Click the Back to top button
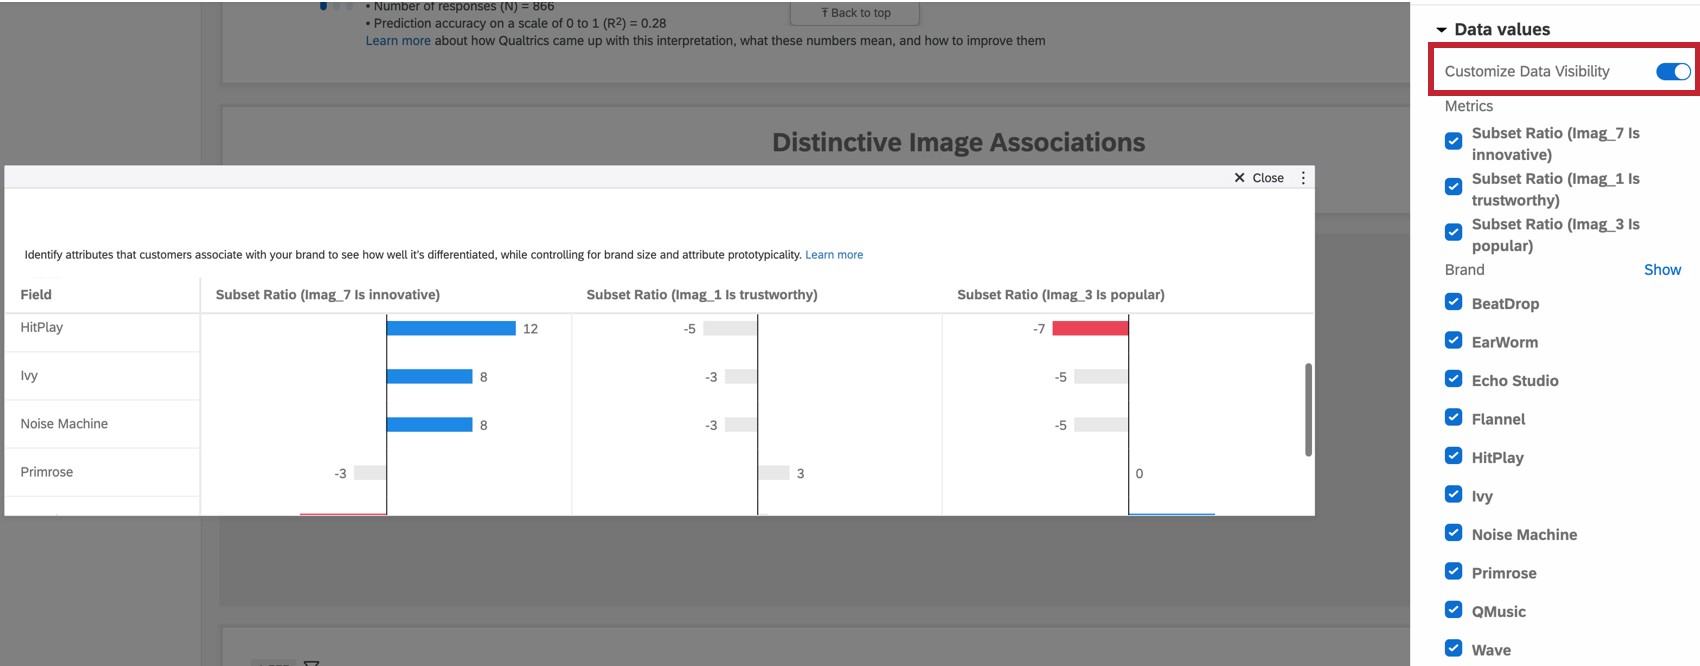This screenshot has width=1700, height=666. [x=855, y=13]
